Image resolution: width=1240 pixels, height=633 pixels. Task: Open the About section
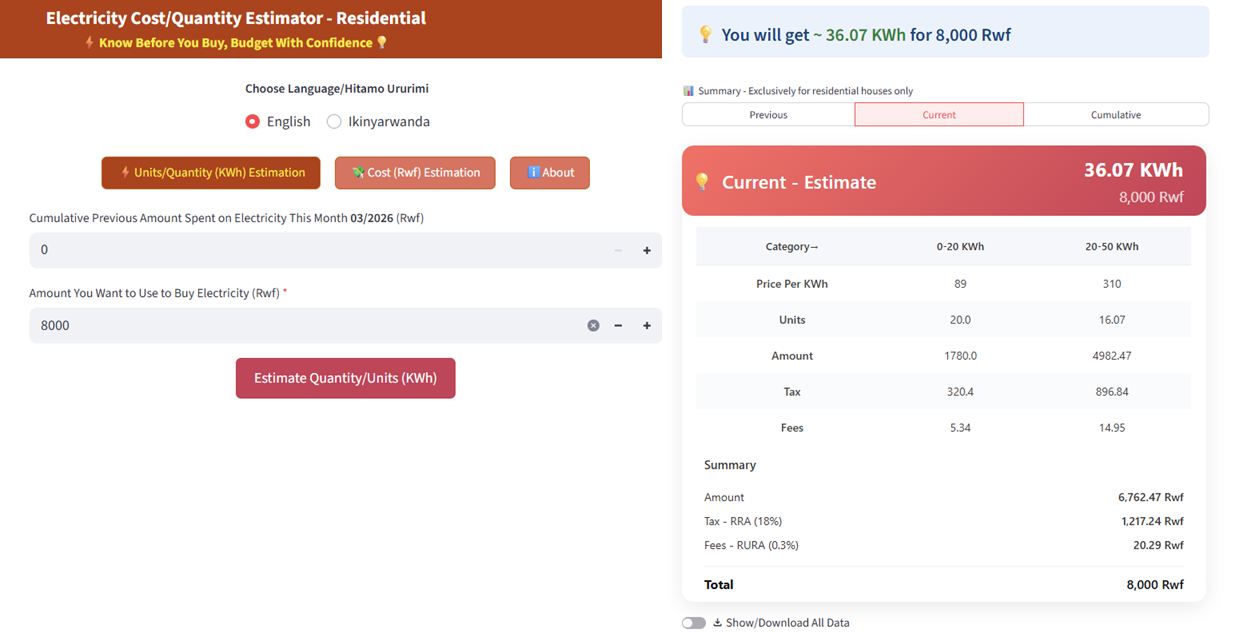pos(549,173)
